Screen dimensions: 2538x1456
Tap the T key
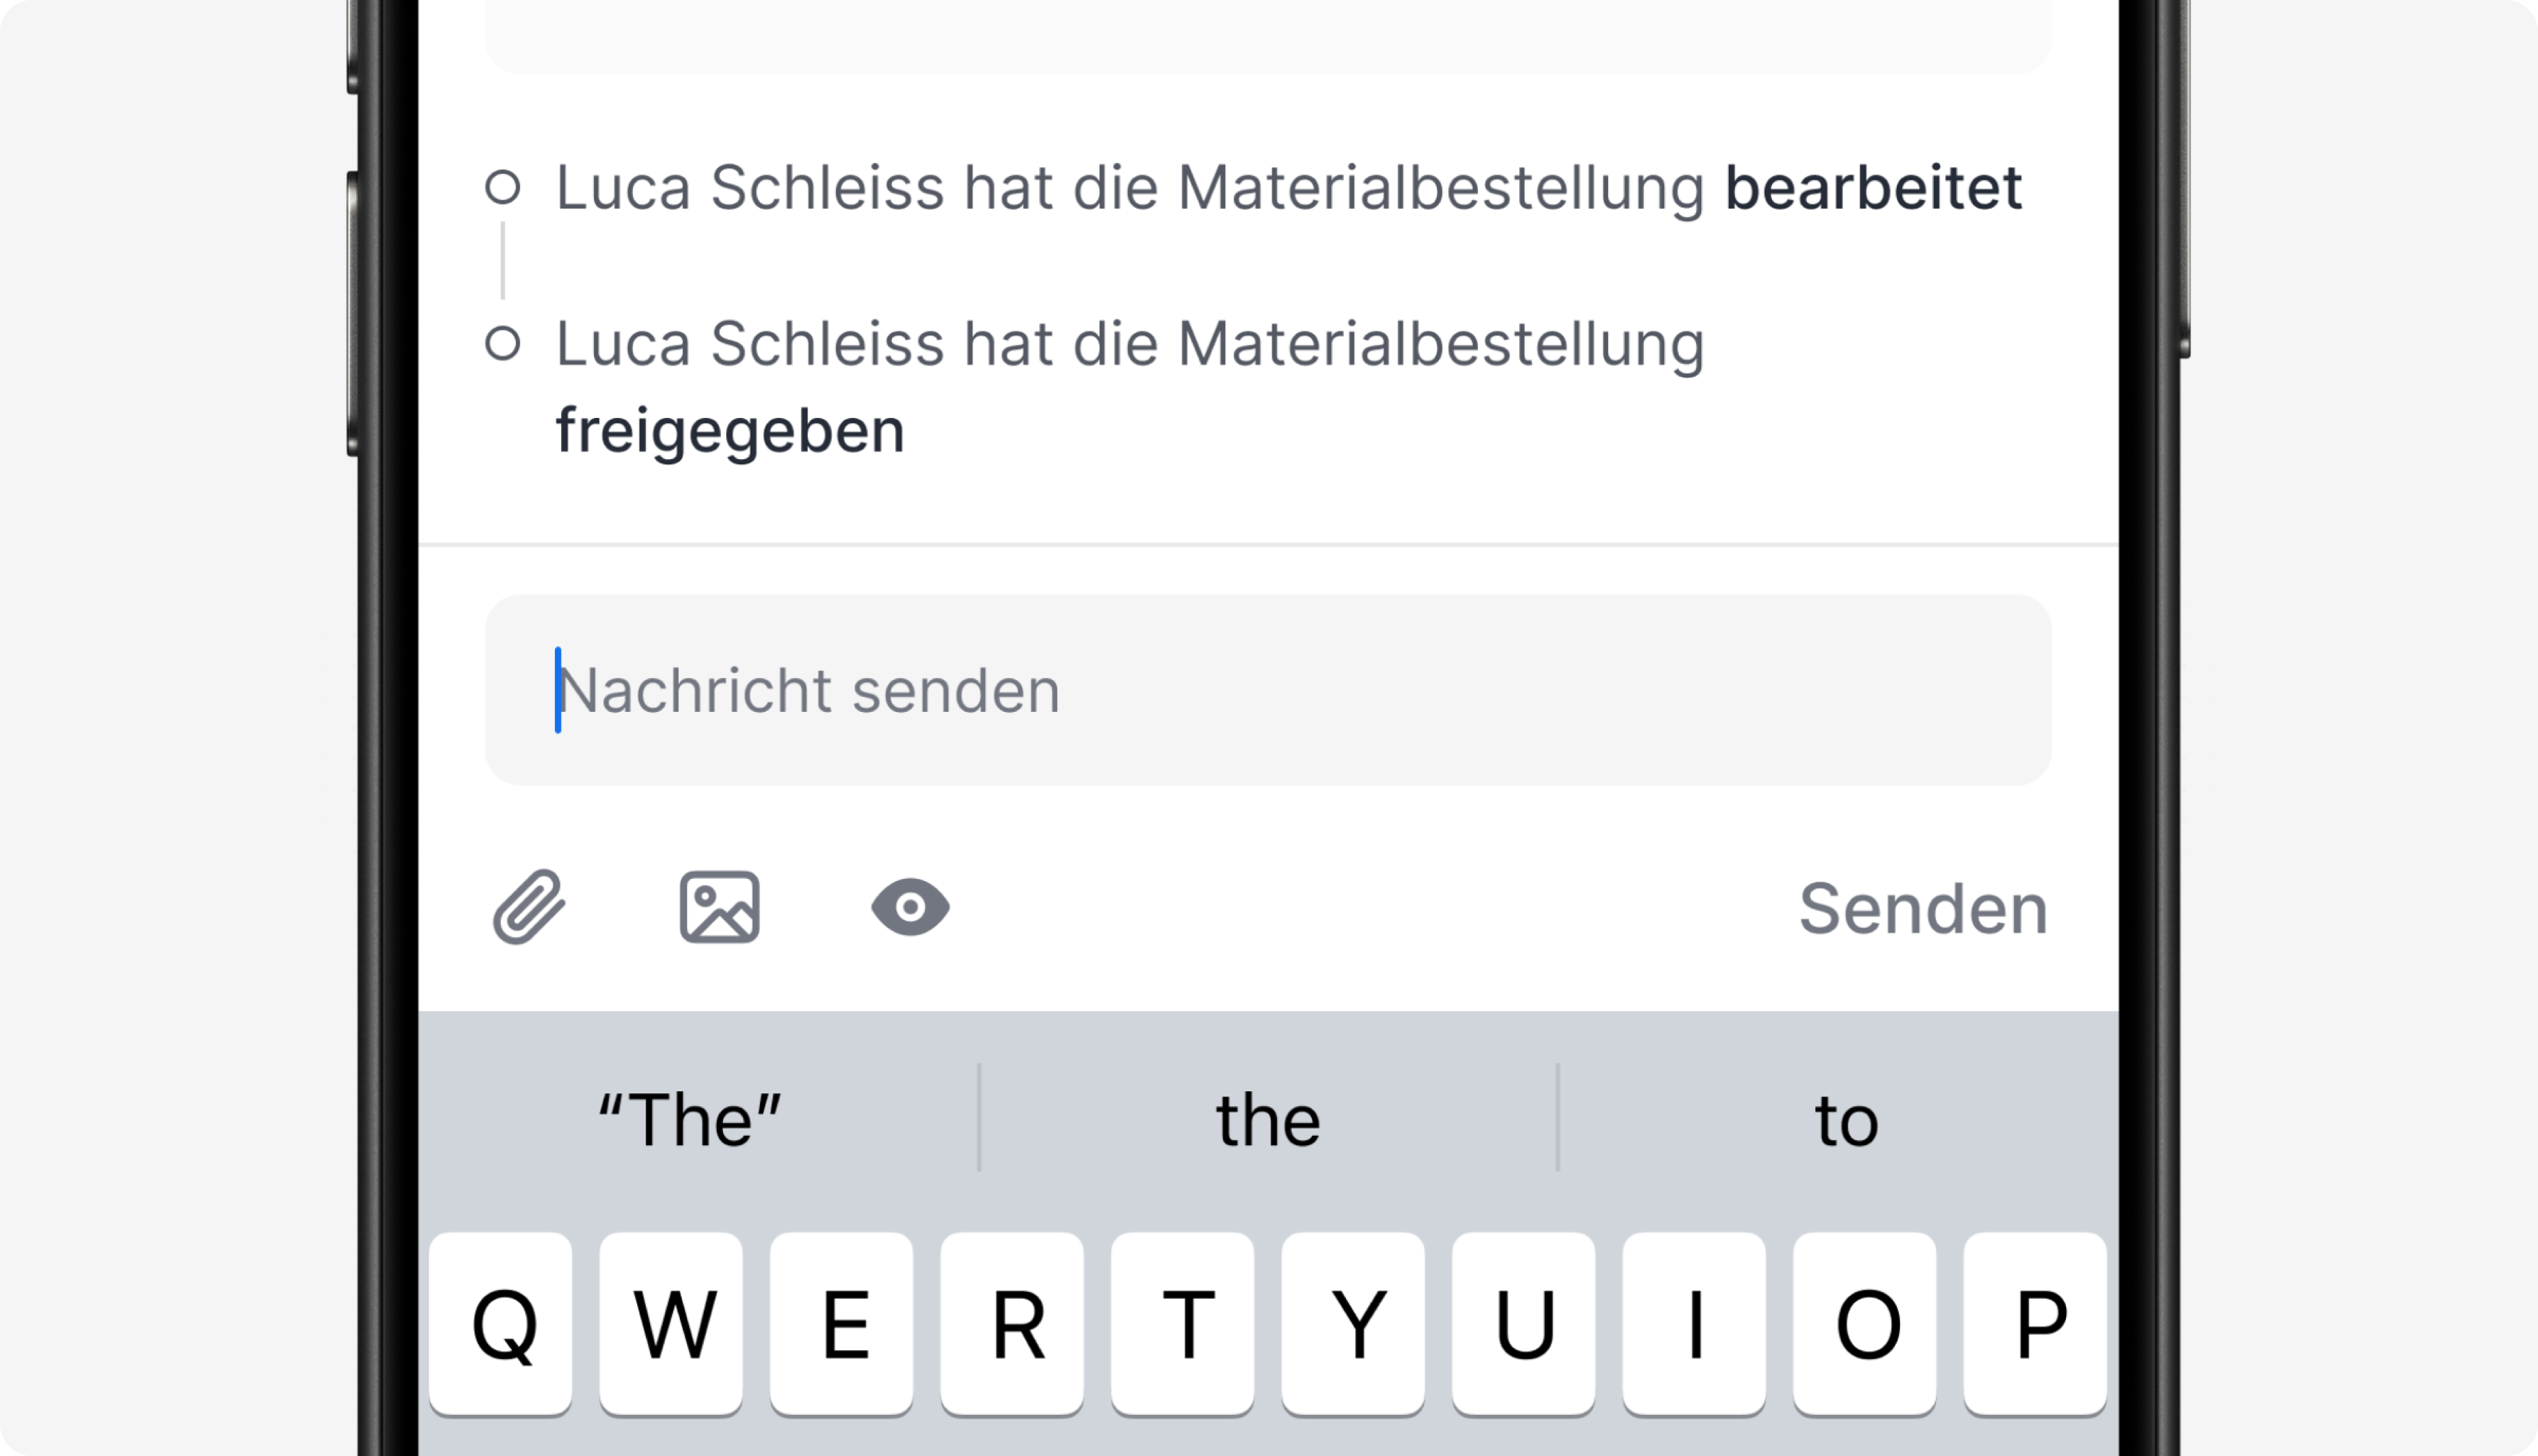[x=1183, y=1323]
